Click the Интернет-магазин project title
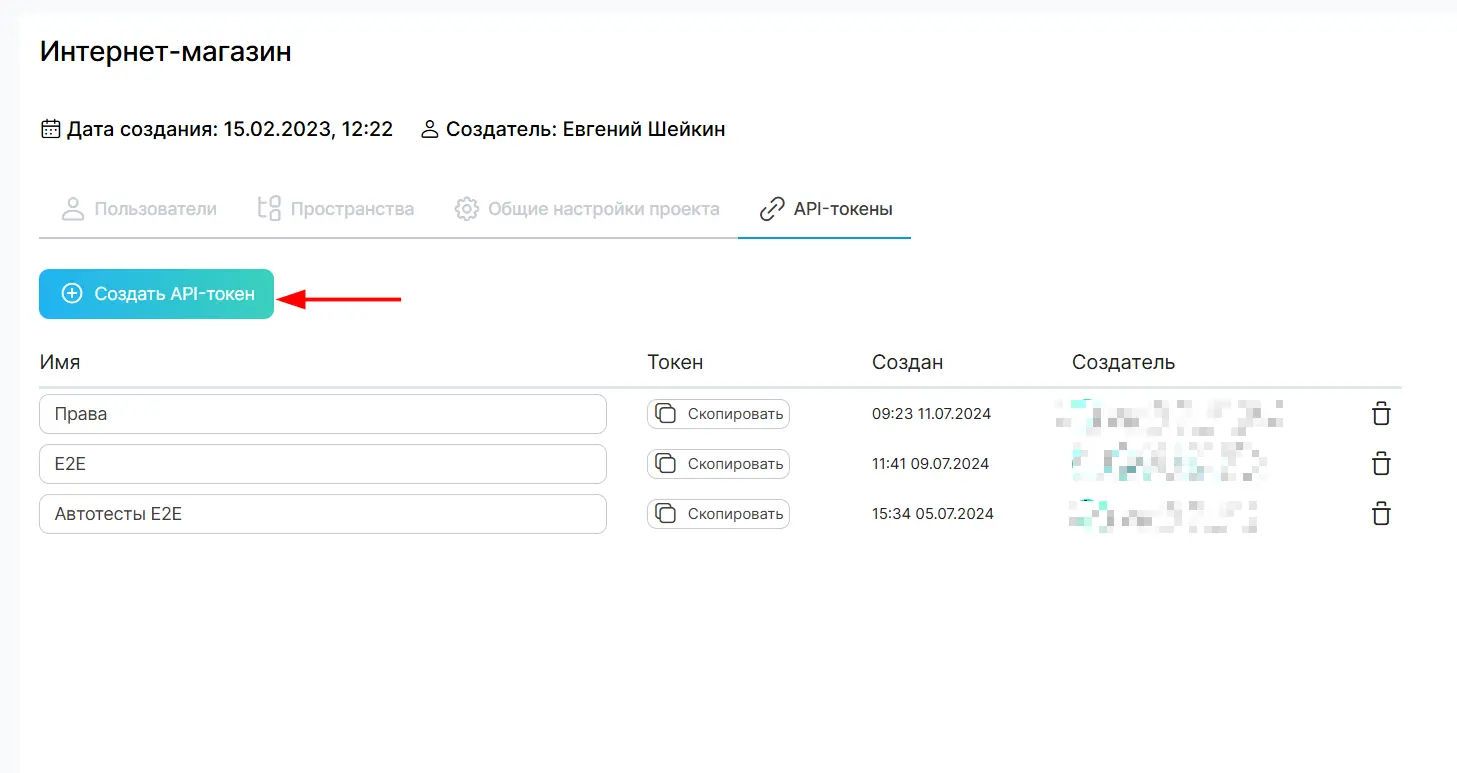This screenshot has height=773, width=1457. [166, 52]
